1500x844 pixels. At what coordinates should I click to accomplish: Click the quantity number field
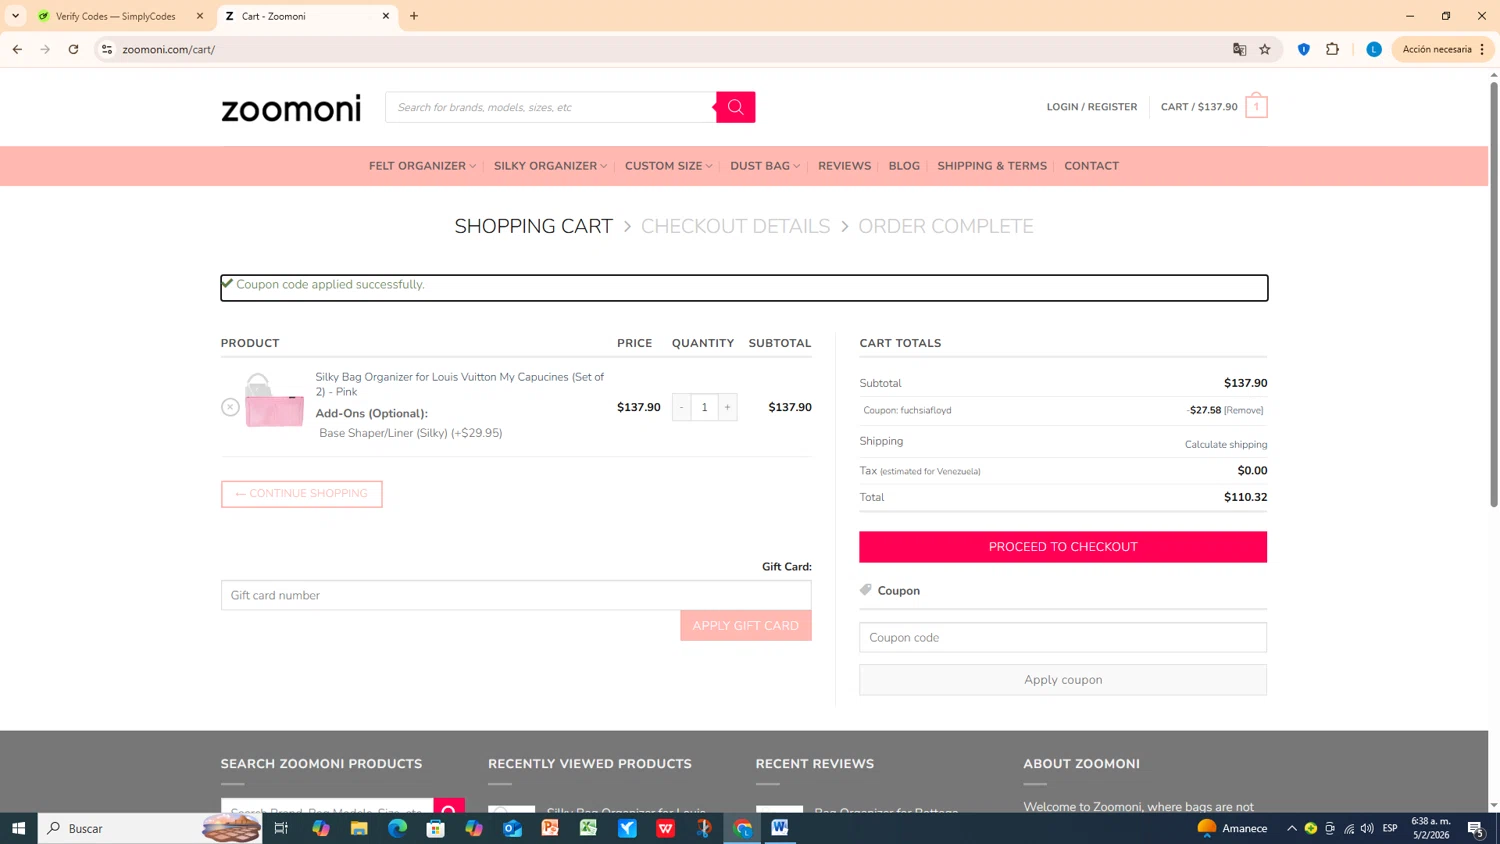click(704, 407)
